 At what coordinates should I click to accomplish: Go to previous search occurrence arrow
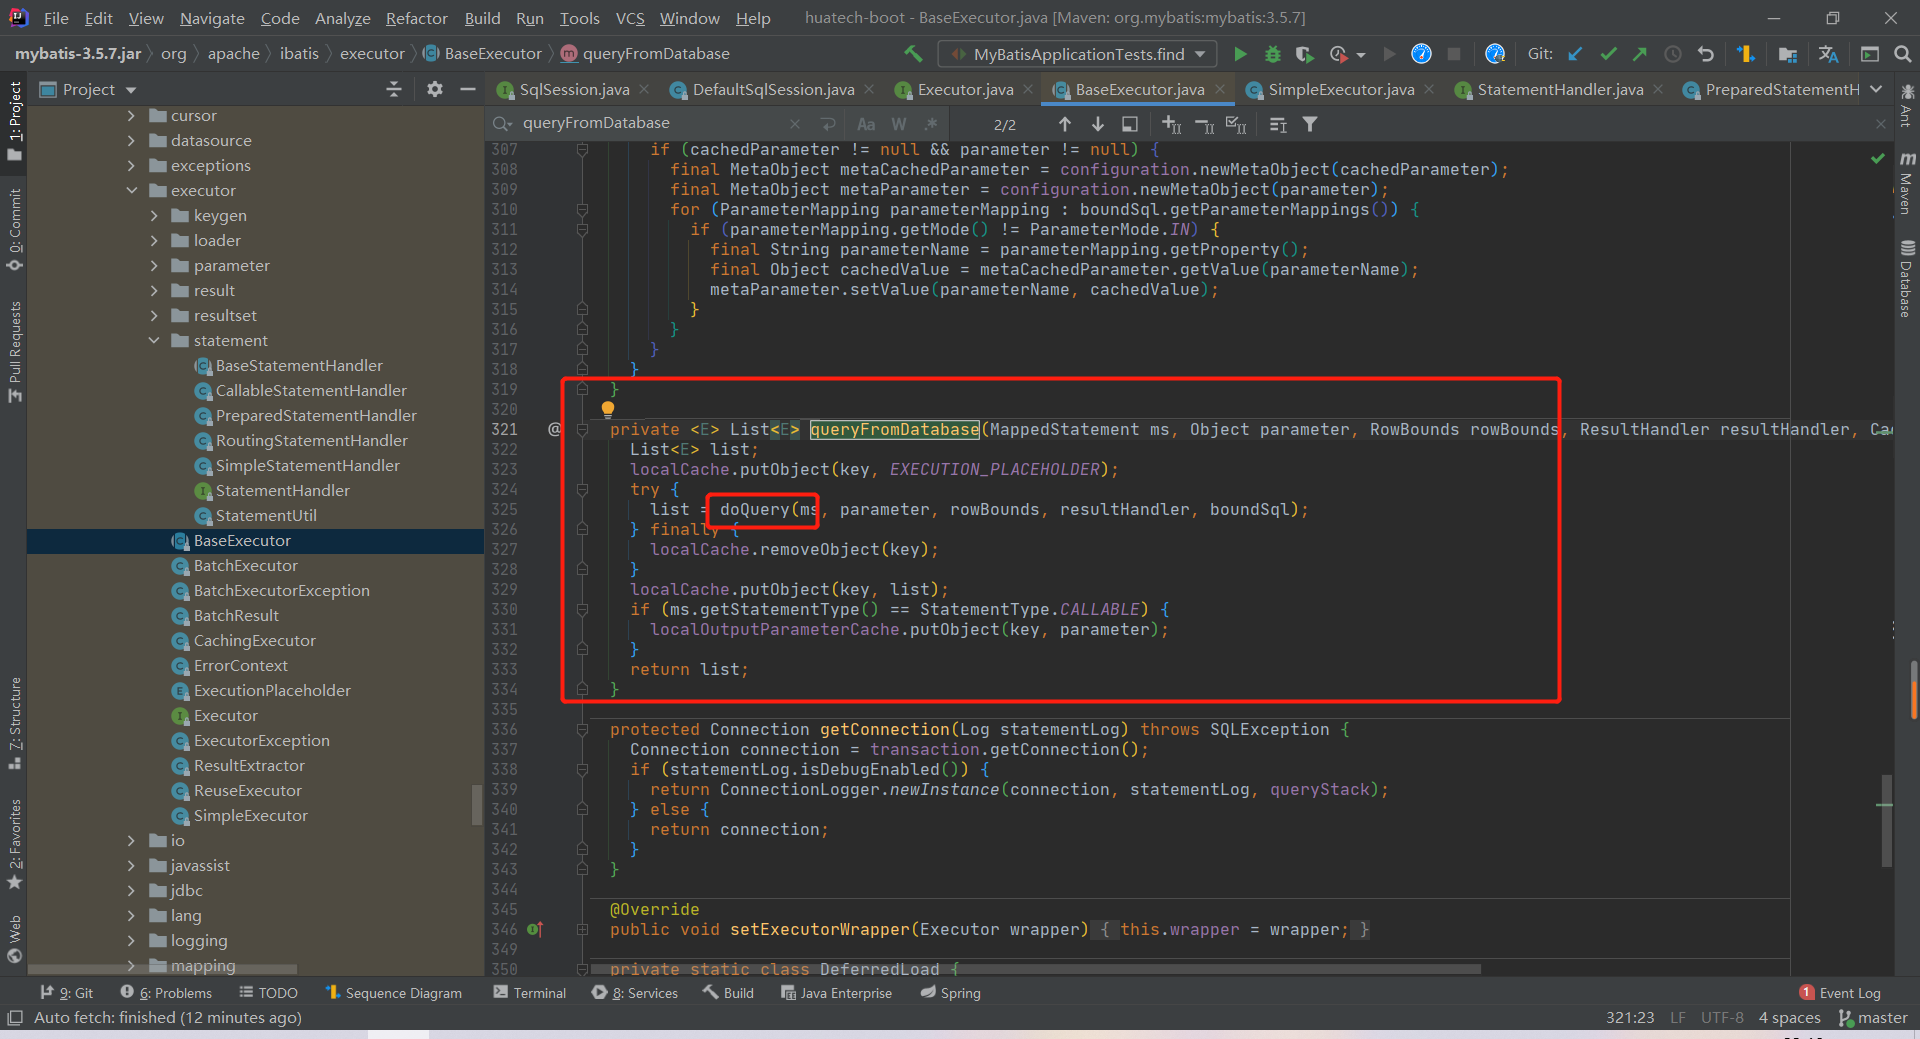click(x=1065, y=124)
